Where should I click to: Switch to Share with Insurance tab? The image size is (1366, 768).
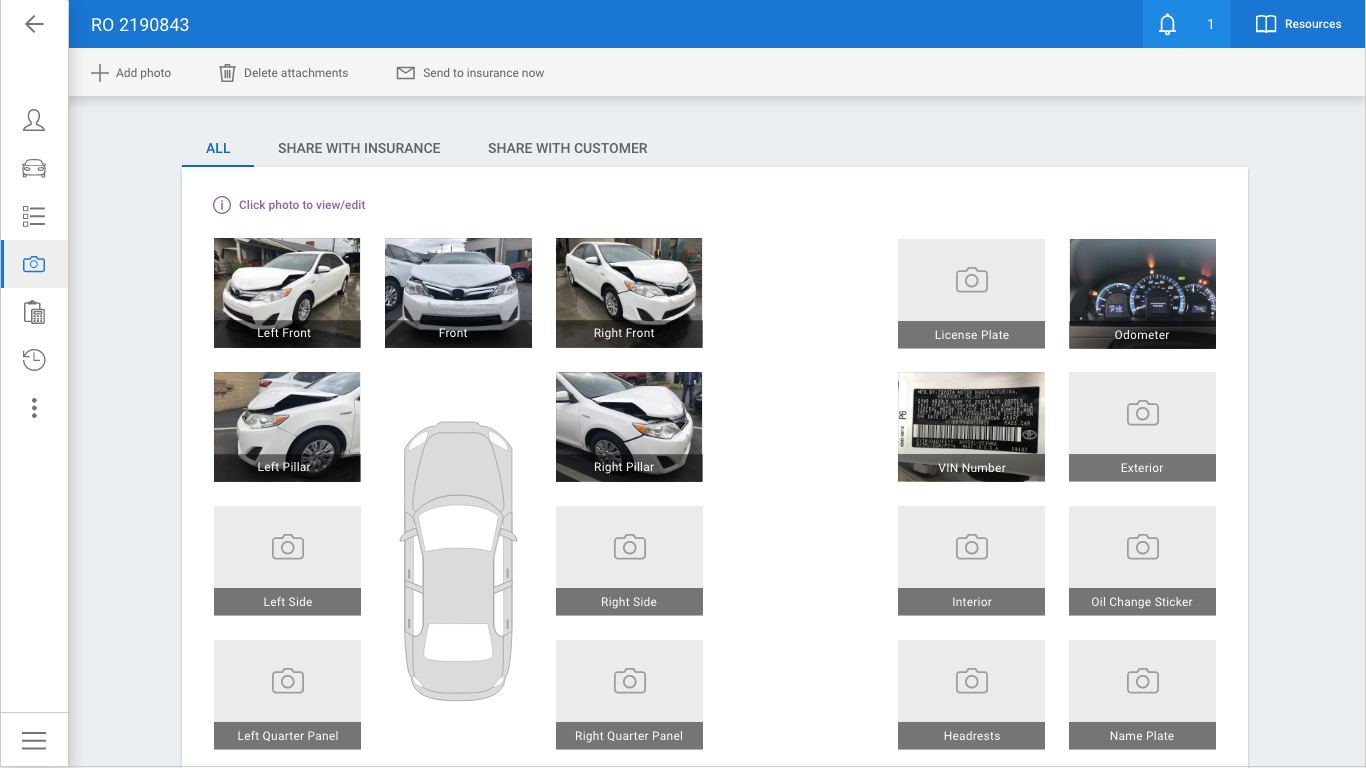coord(359,148)
